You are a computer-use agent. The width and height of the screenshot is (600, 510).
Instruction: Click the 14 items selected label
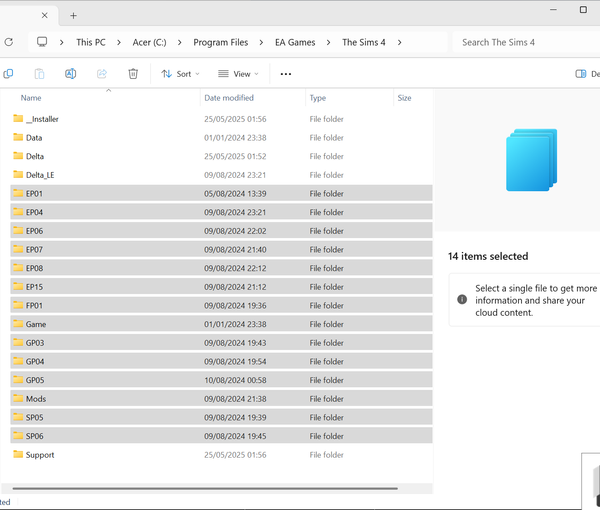[x=488, y=256]
